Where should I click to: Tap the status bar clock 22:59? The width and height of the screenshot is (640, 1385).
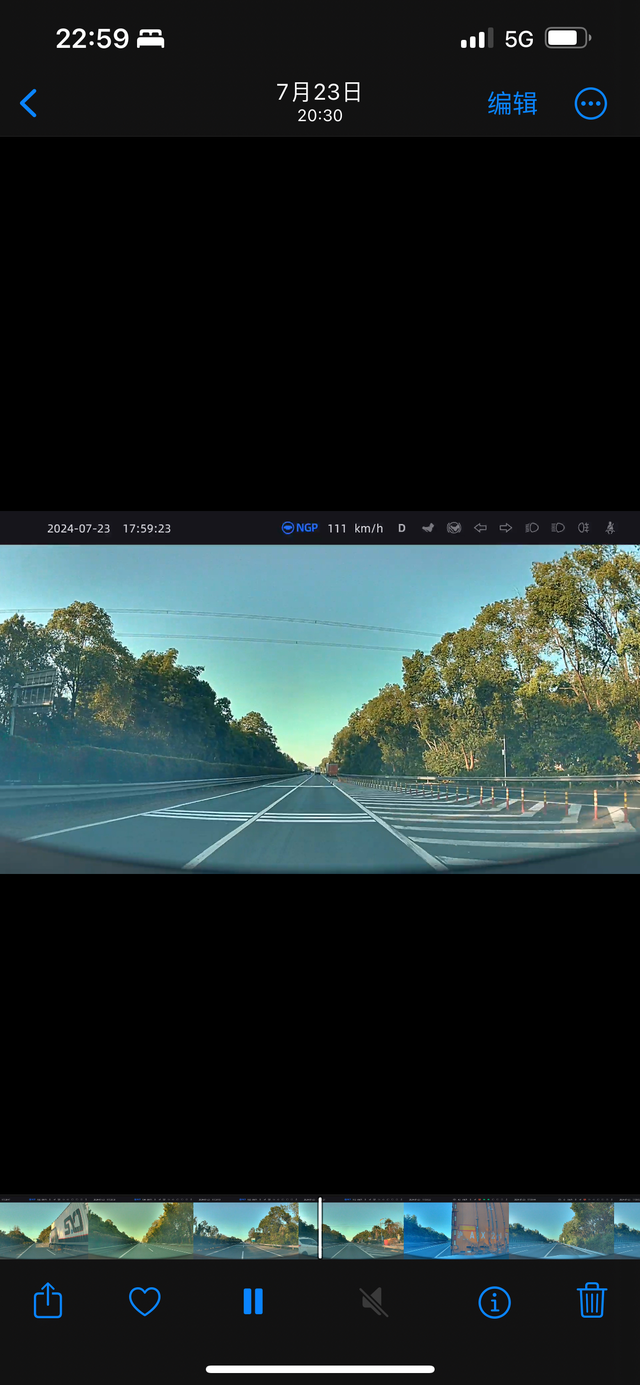click(x=92, y=39)
